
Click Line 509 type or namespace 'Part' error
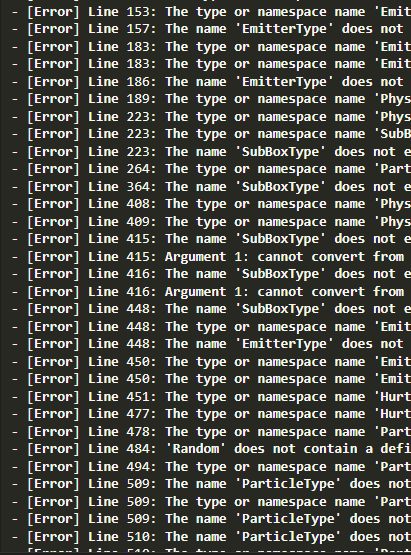click(x=211, y=502)
